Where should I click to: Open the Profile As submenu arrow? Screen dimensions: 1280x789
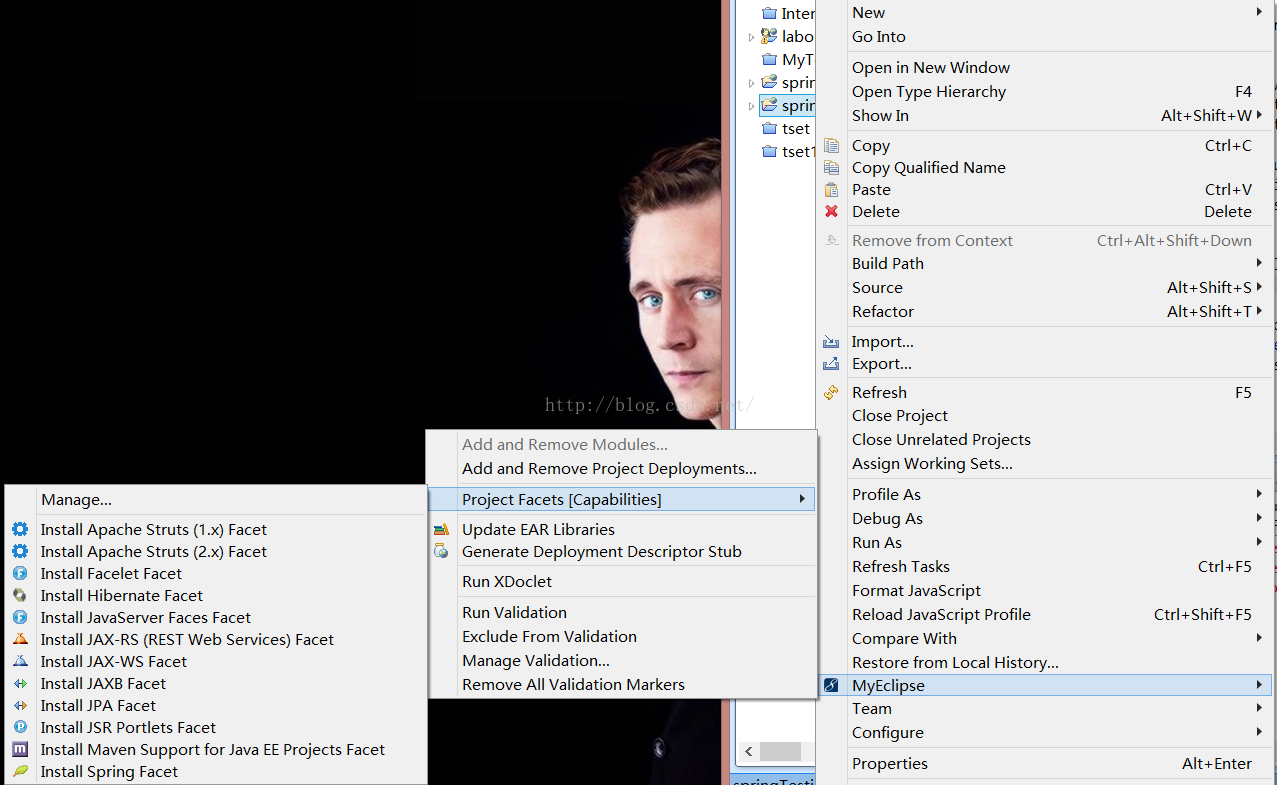(1259, 495)
